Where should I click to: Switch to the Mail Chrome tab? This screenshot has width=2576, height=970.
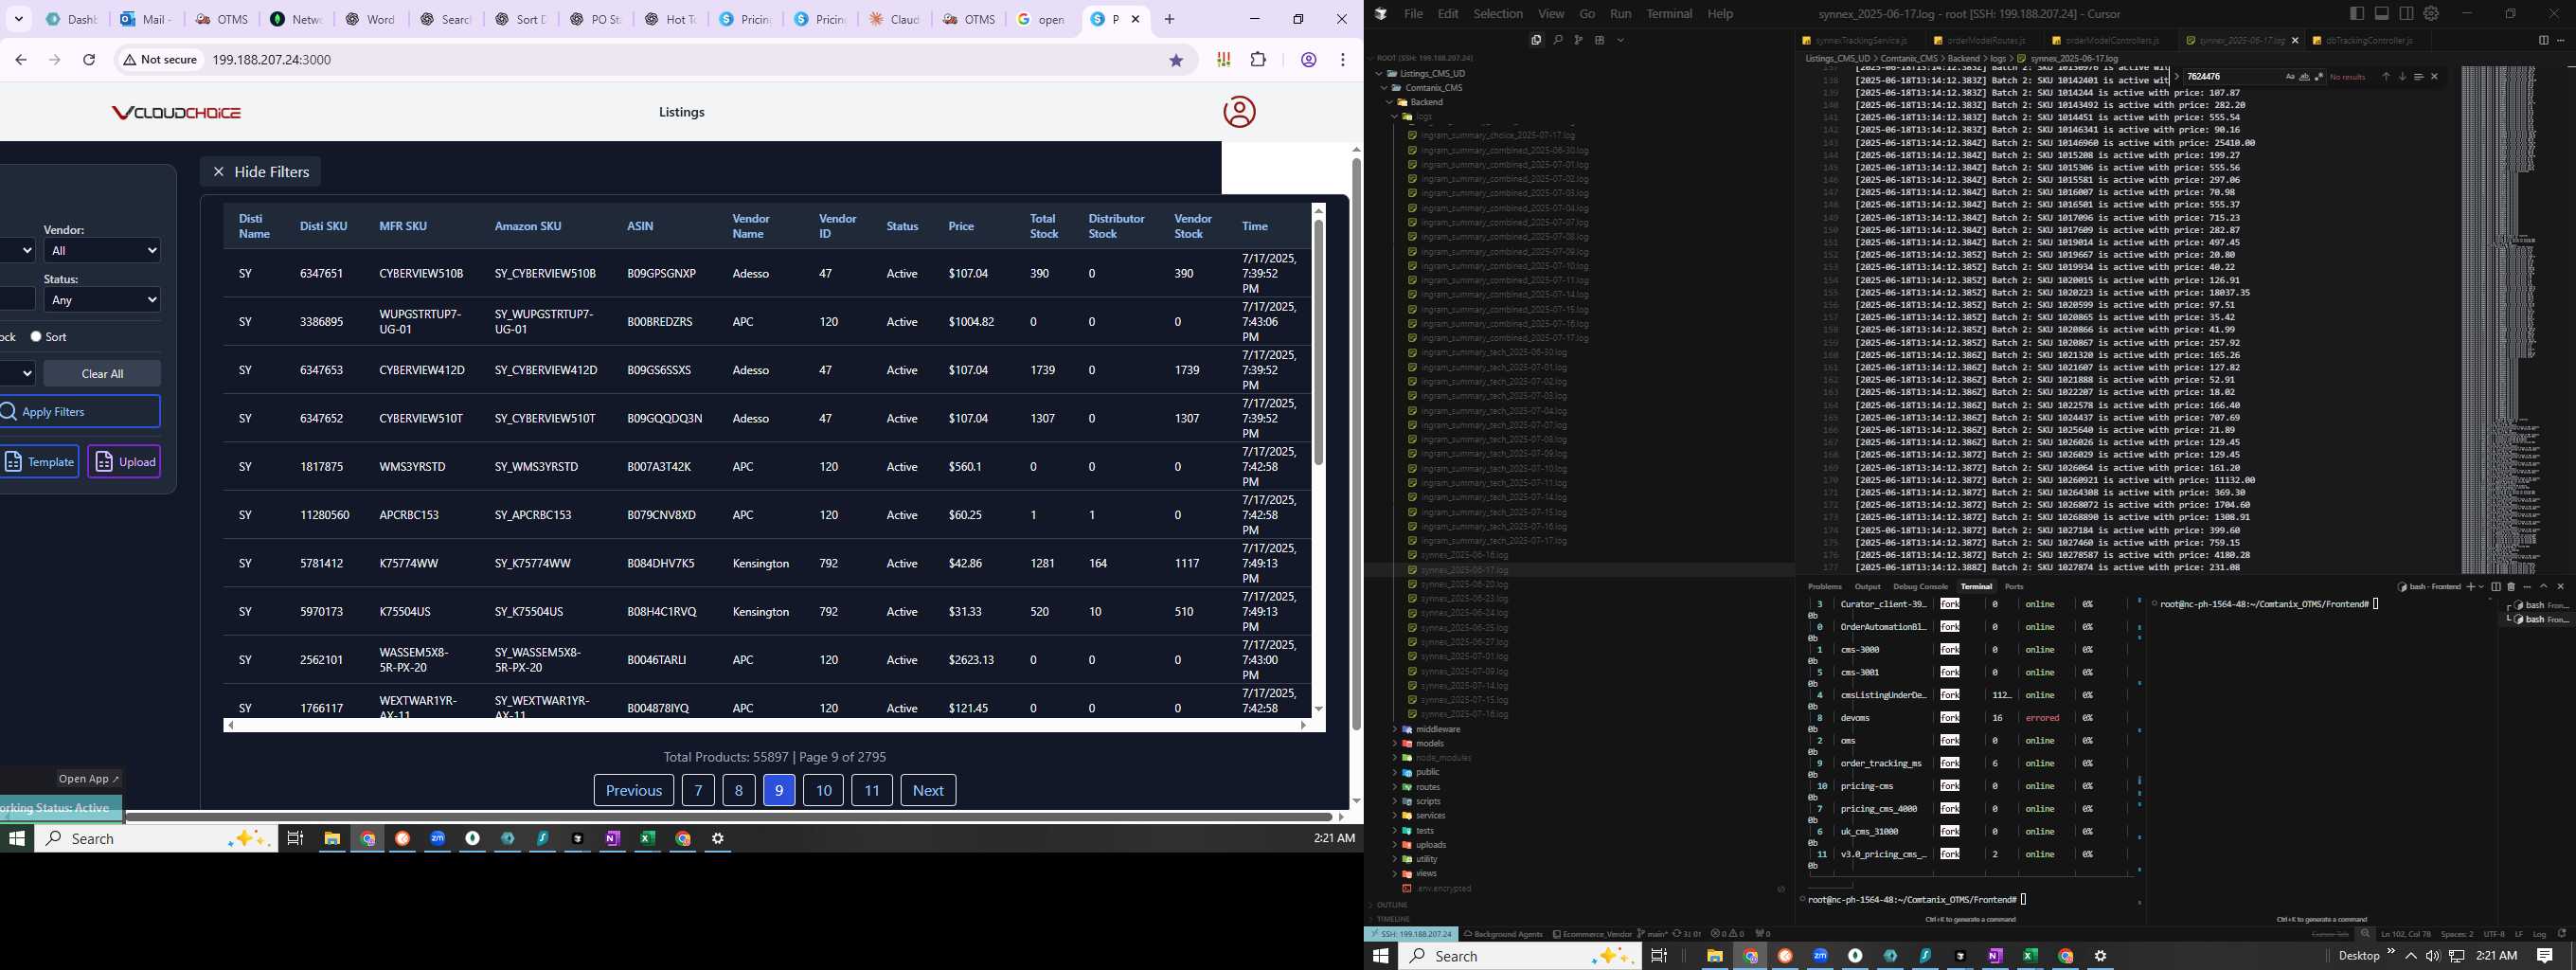146,19
